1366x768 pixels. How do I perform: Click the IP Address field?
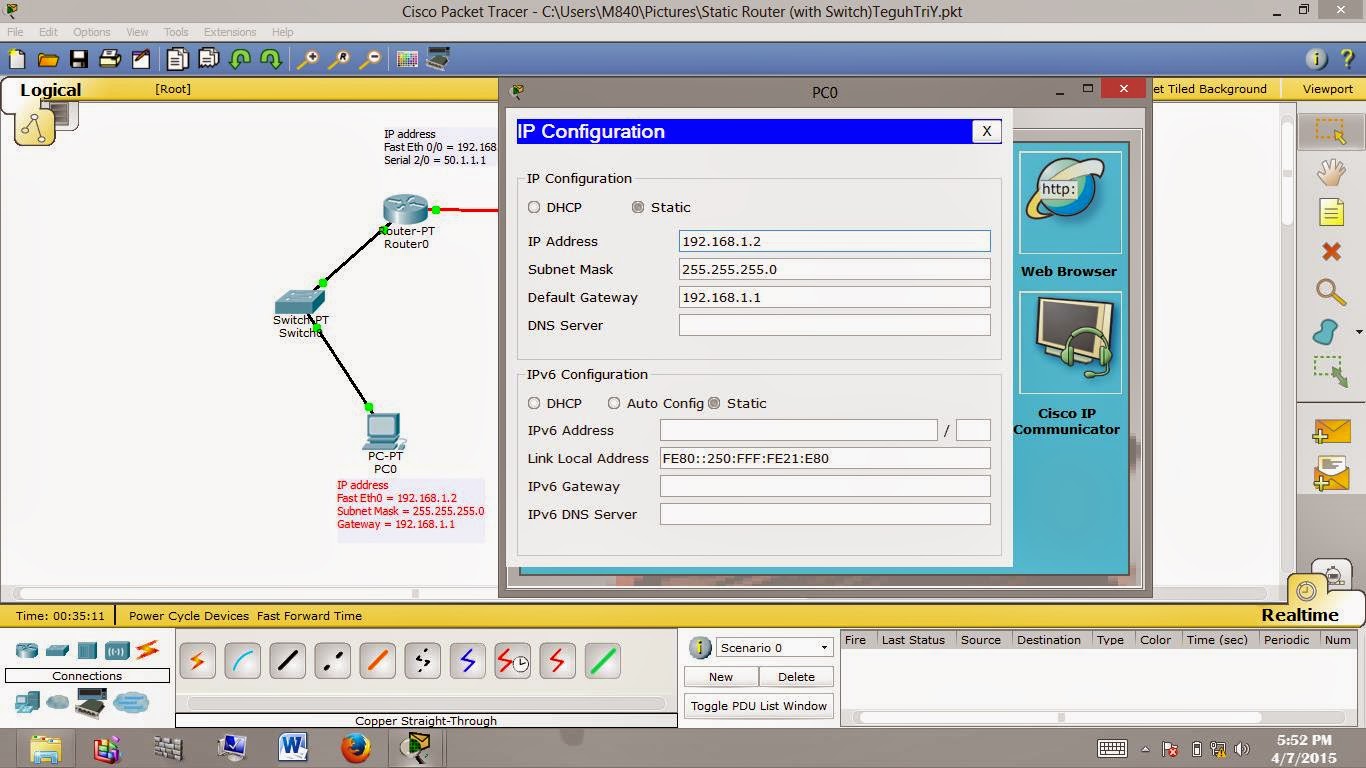pos(834,241)
